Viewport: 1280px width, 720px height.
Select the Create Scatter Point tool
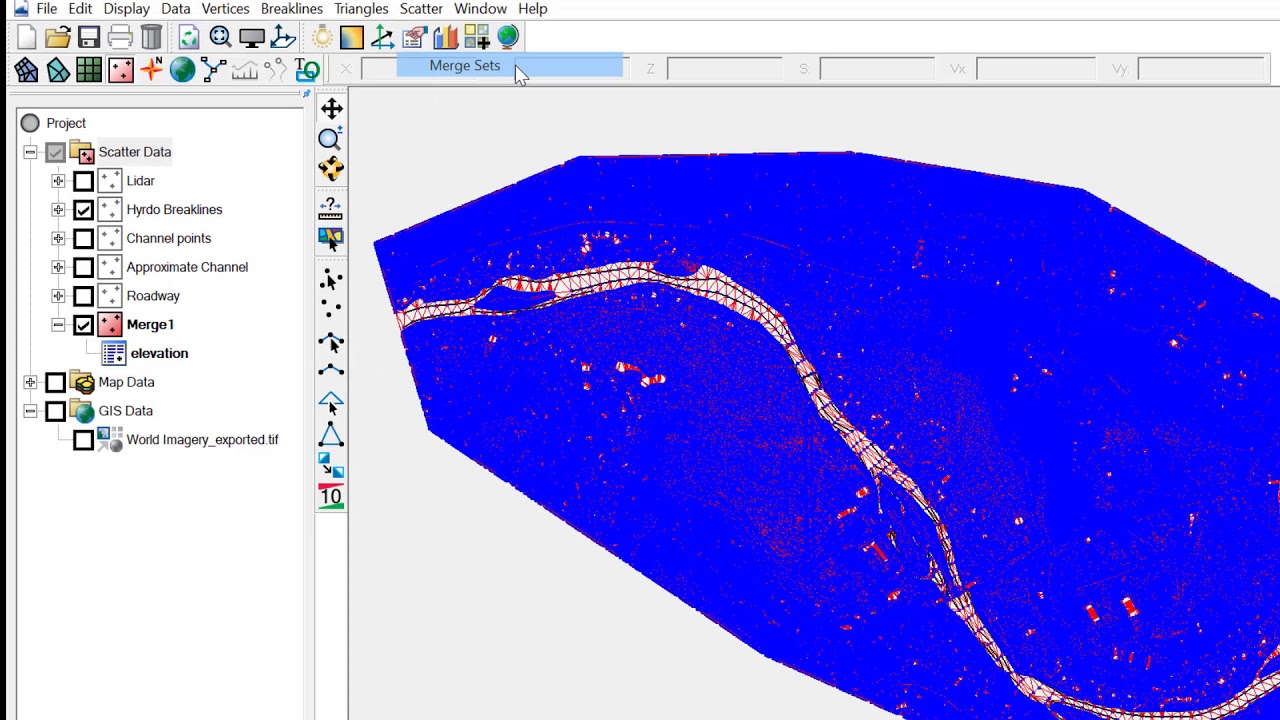331,310
